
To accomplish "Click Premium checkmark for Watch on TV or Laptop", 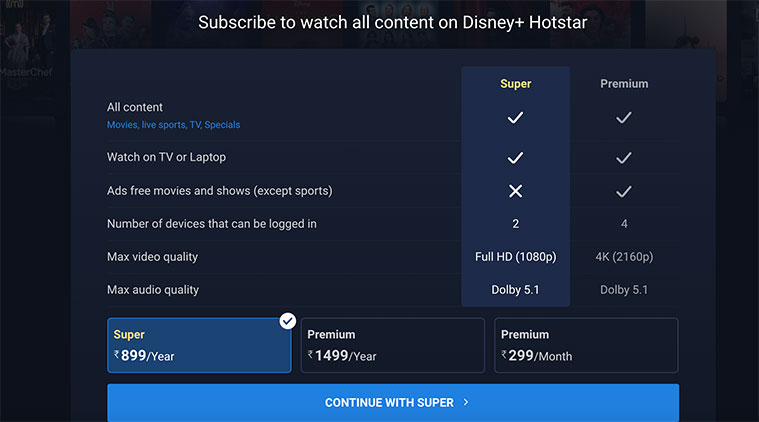I will (x=624, y=158).
